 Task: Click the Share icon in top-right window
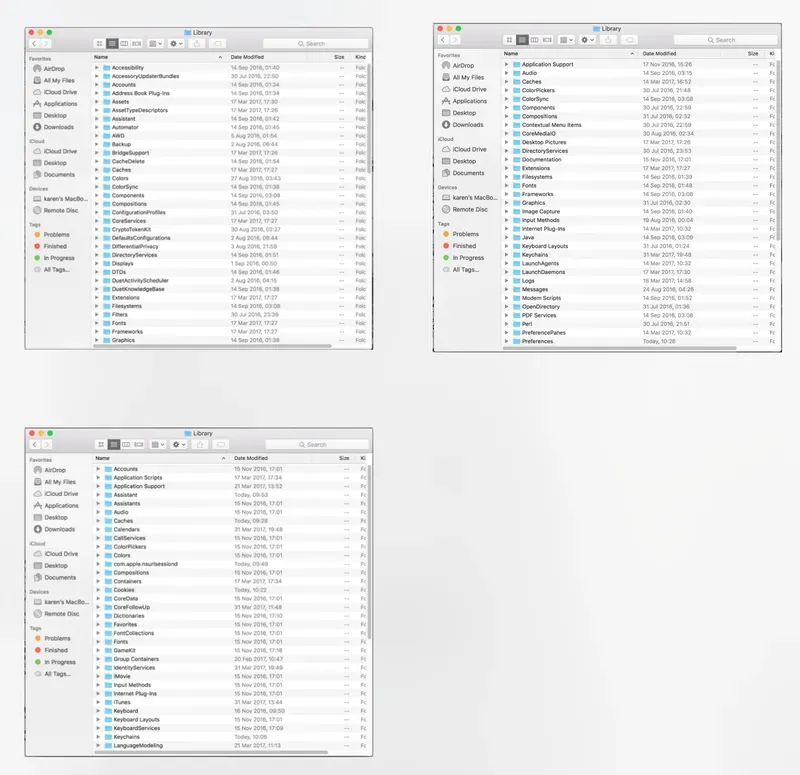tap(607, 40)
